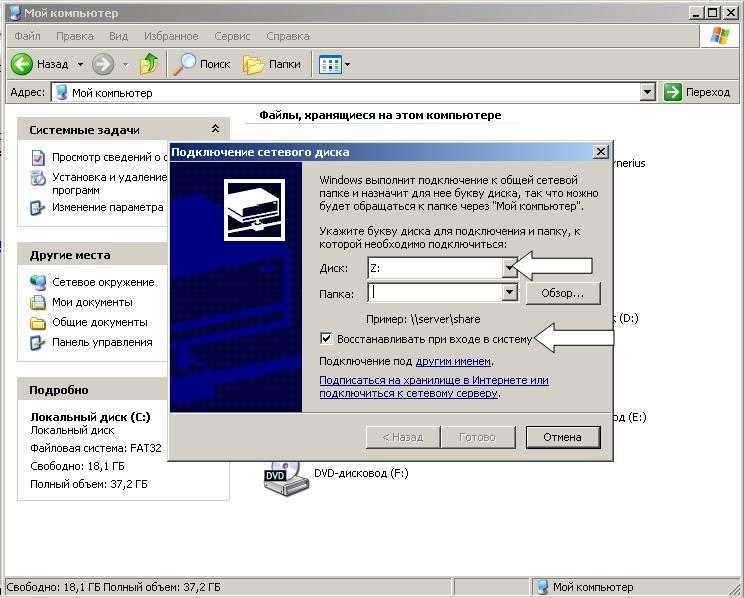Click the Общие документы folder icon
This screenshot has width=744, height=598.
tap(38, 323)
